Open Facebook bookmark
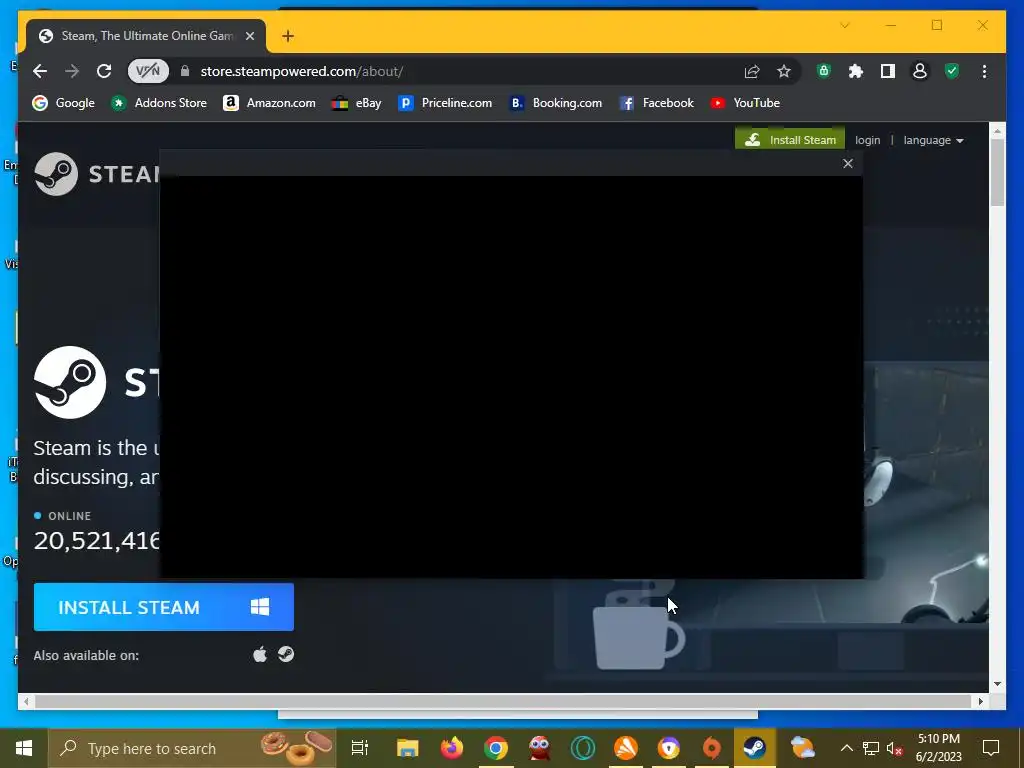This screenshot has height=768, width=1024. tap(656, 103)
